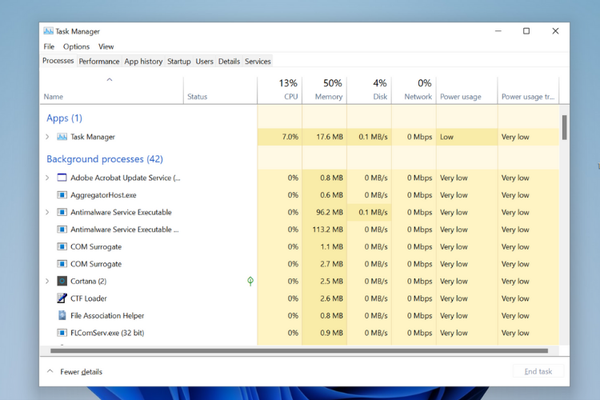The width and height of the screenshot is (600, 400).
Task: Open the View menu
Action: pyautogui.click(x=106, y=47)
